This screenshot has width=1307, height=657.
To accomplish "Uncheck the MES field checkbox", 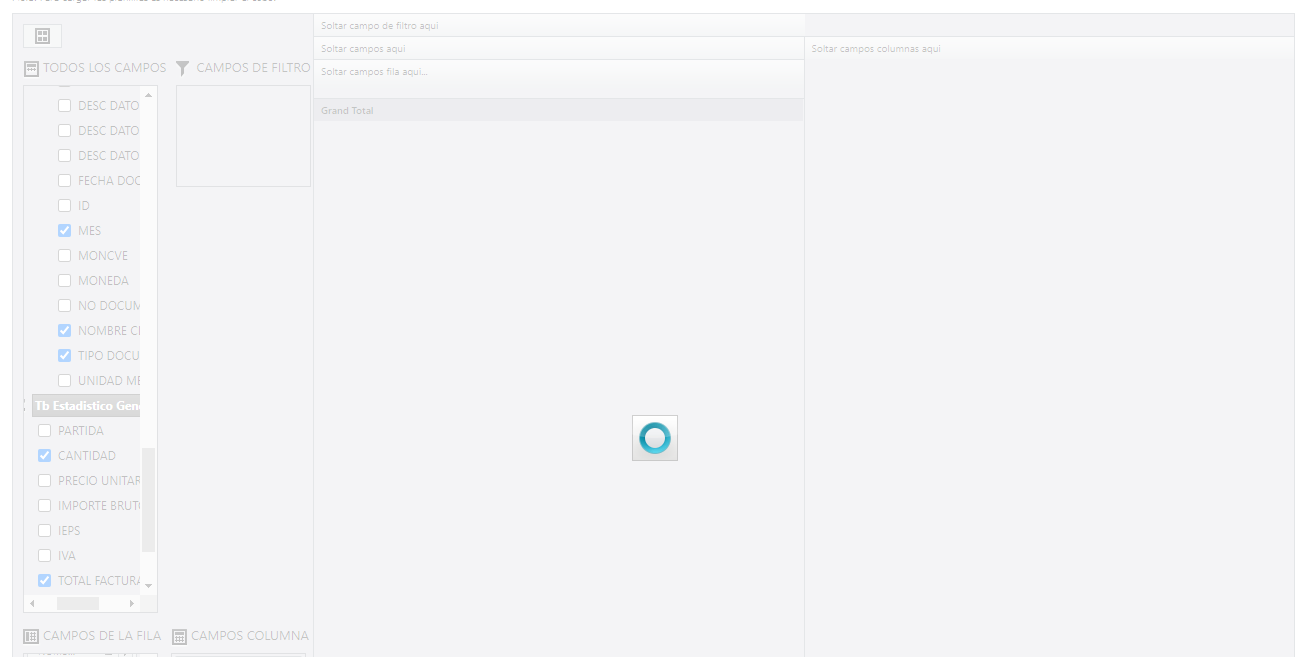I will click(x=65, y=231).
